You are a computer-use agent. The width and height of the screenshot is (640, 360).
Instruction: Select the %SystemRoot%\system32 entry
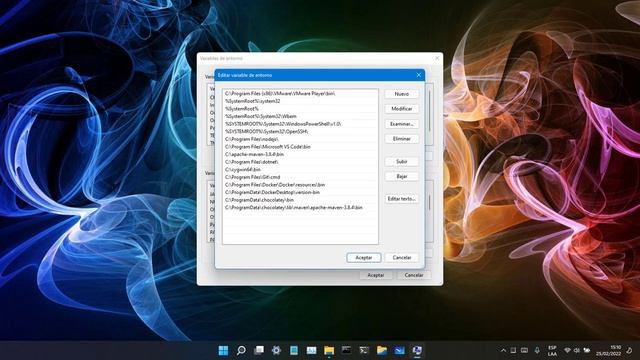[300, 101]
